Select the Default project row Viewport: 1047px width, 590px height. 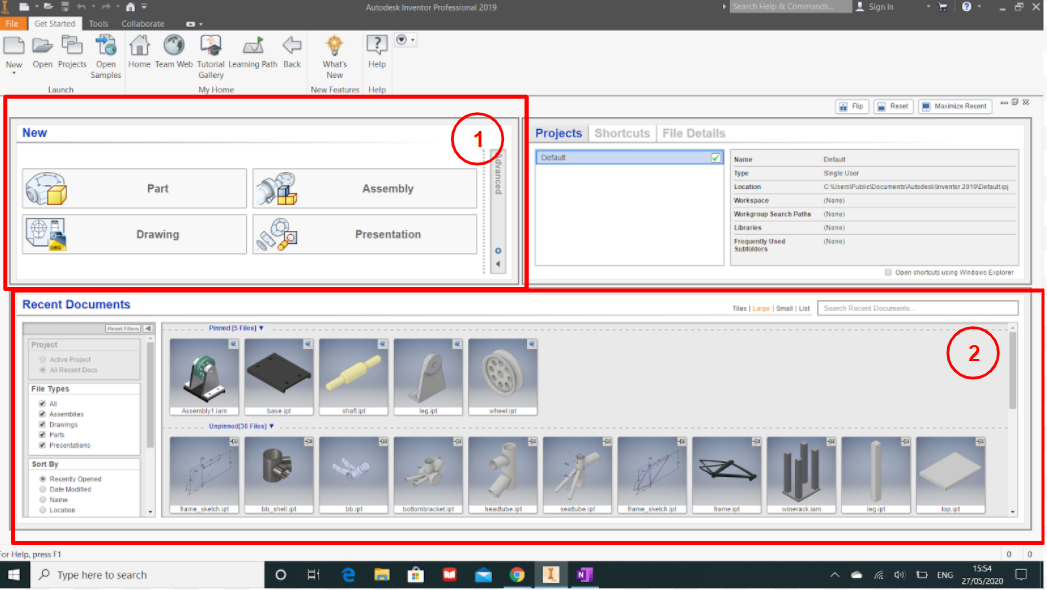(629, 158)
